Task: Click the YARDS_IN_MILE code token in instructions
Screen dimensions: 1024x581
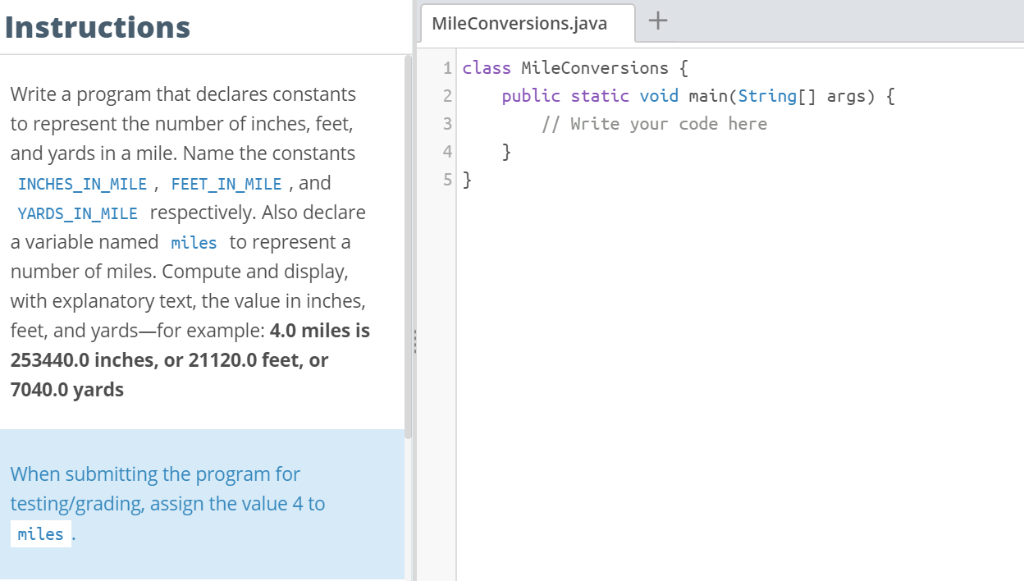Action: (77, 213)
